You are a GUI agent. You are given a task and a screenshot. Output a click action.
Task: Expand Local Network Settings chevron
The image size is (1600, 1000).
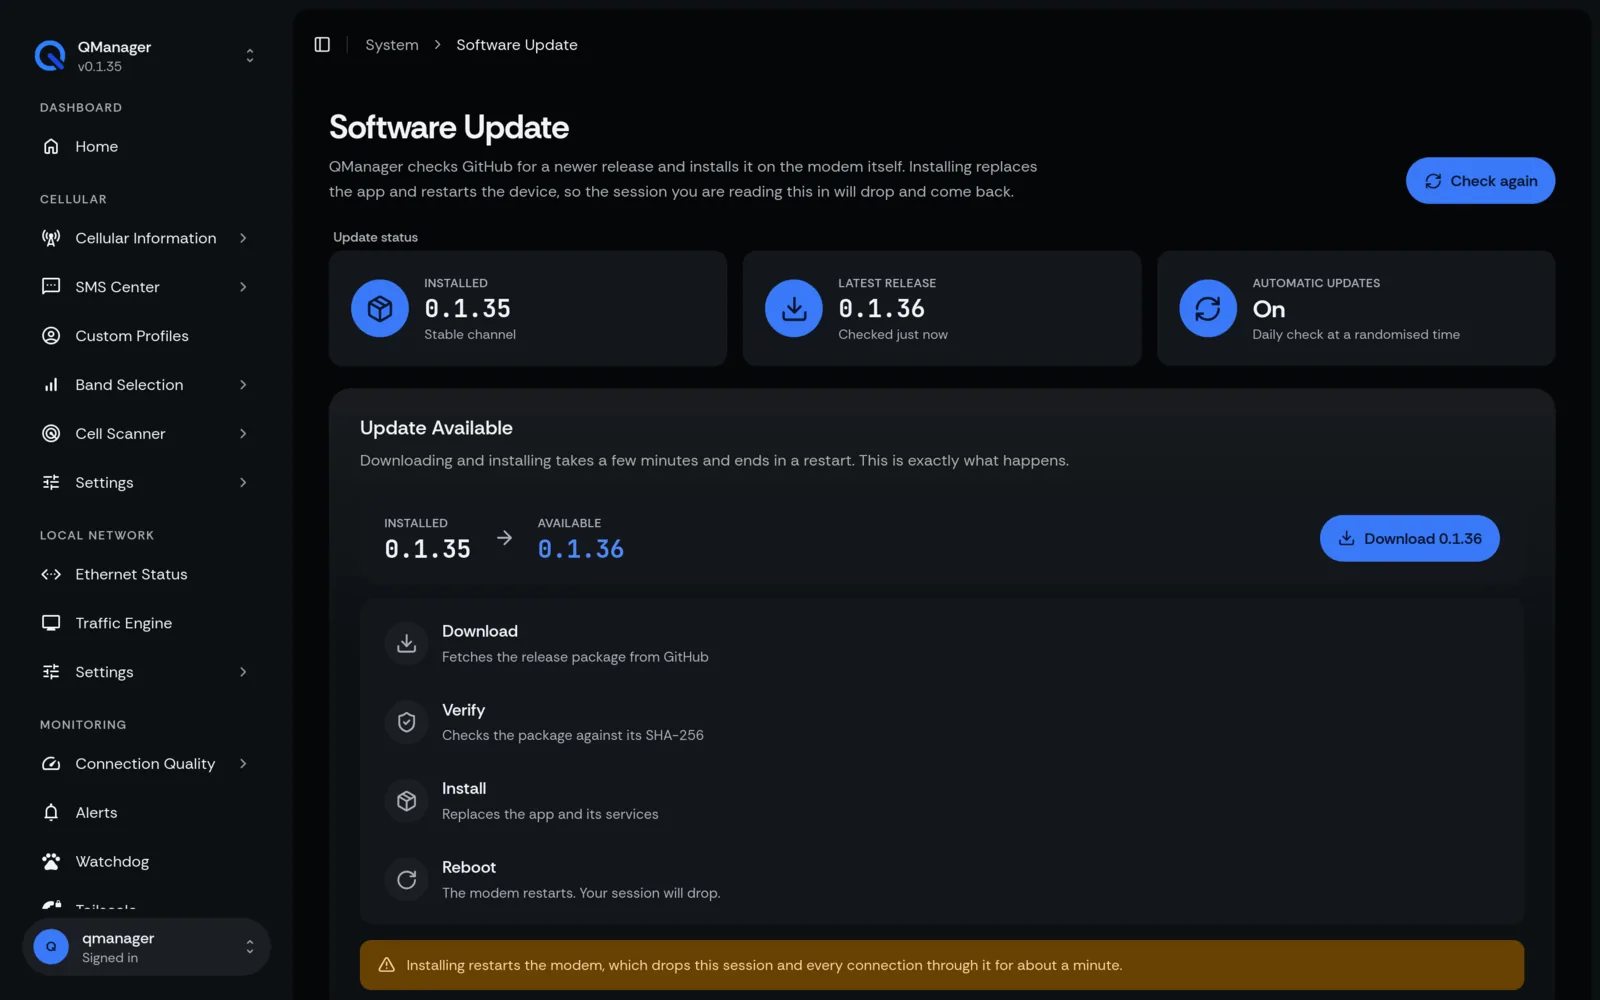pos(243,672)
